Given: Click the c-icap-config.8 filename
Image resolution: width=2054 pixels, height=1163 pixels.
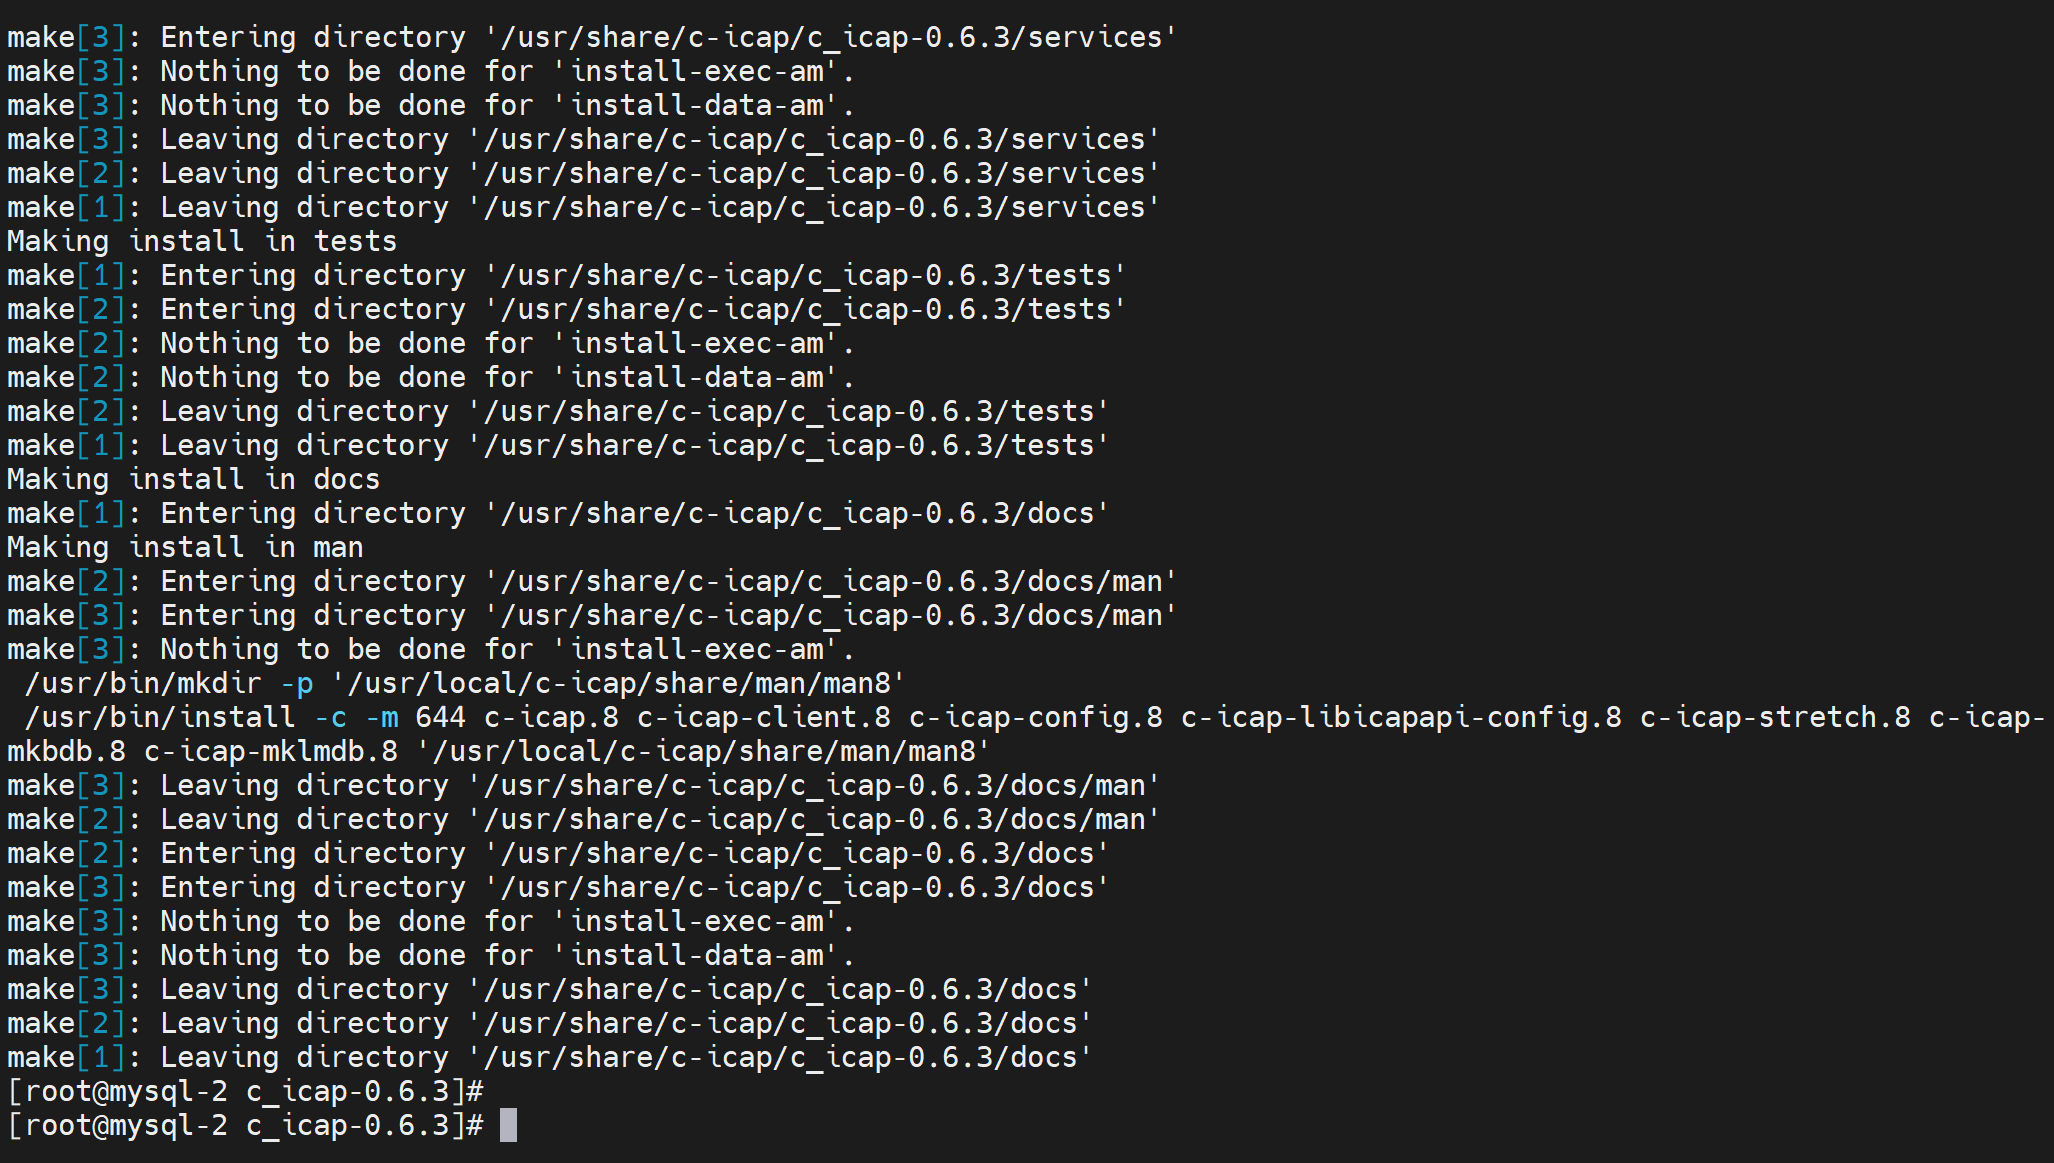Looking at the screenshot, I should coord(1035,717).
